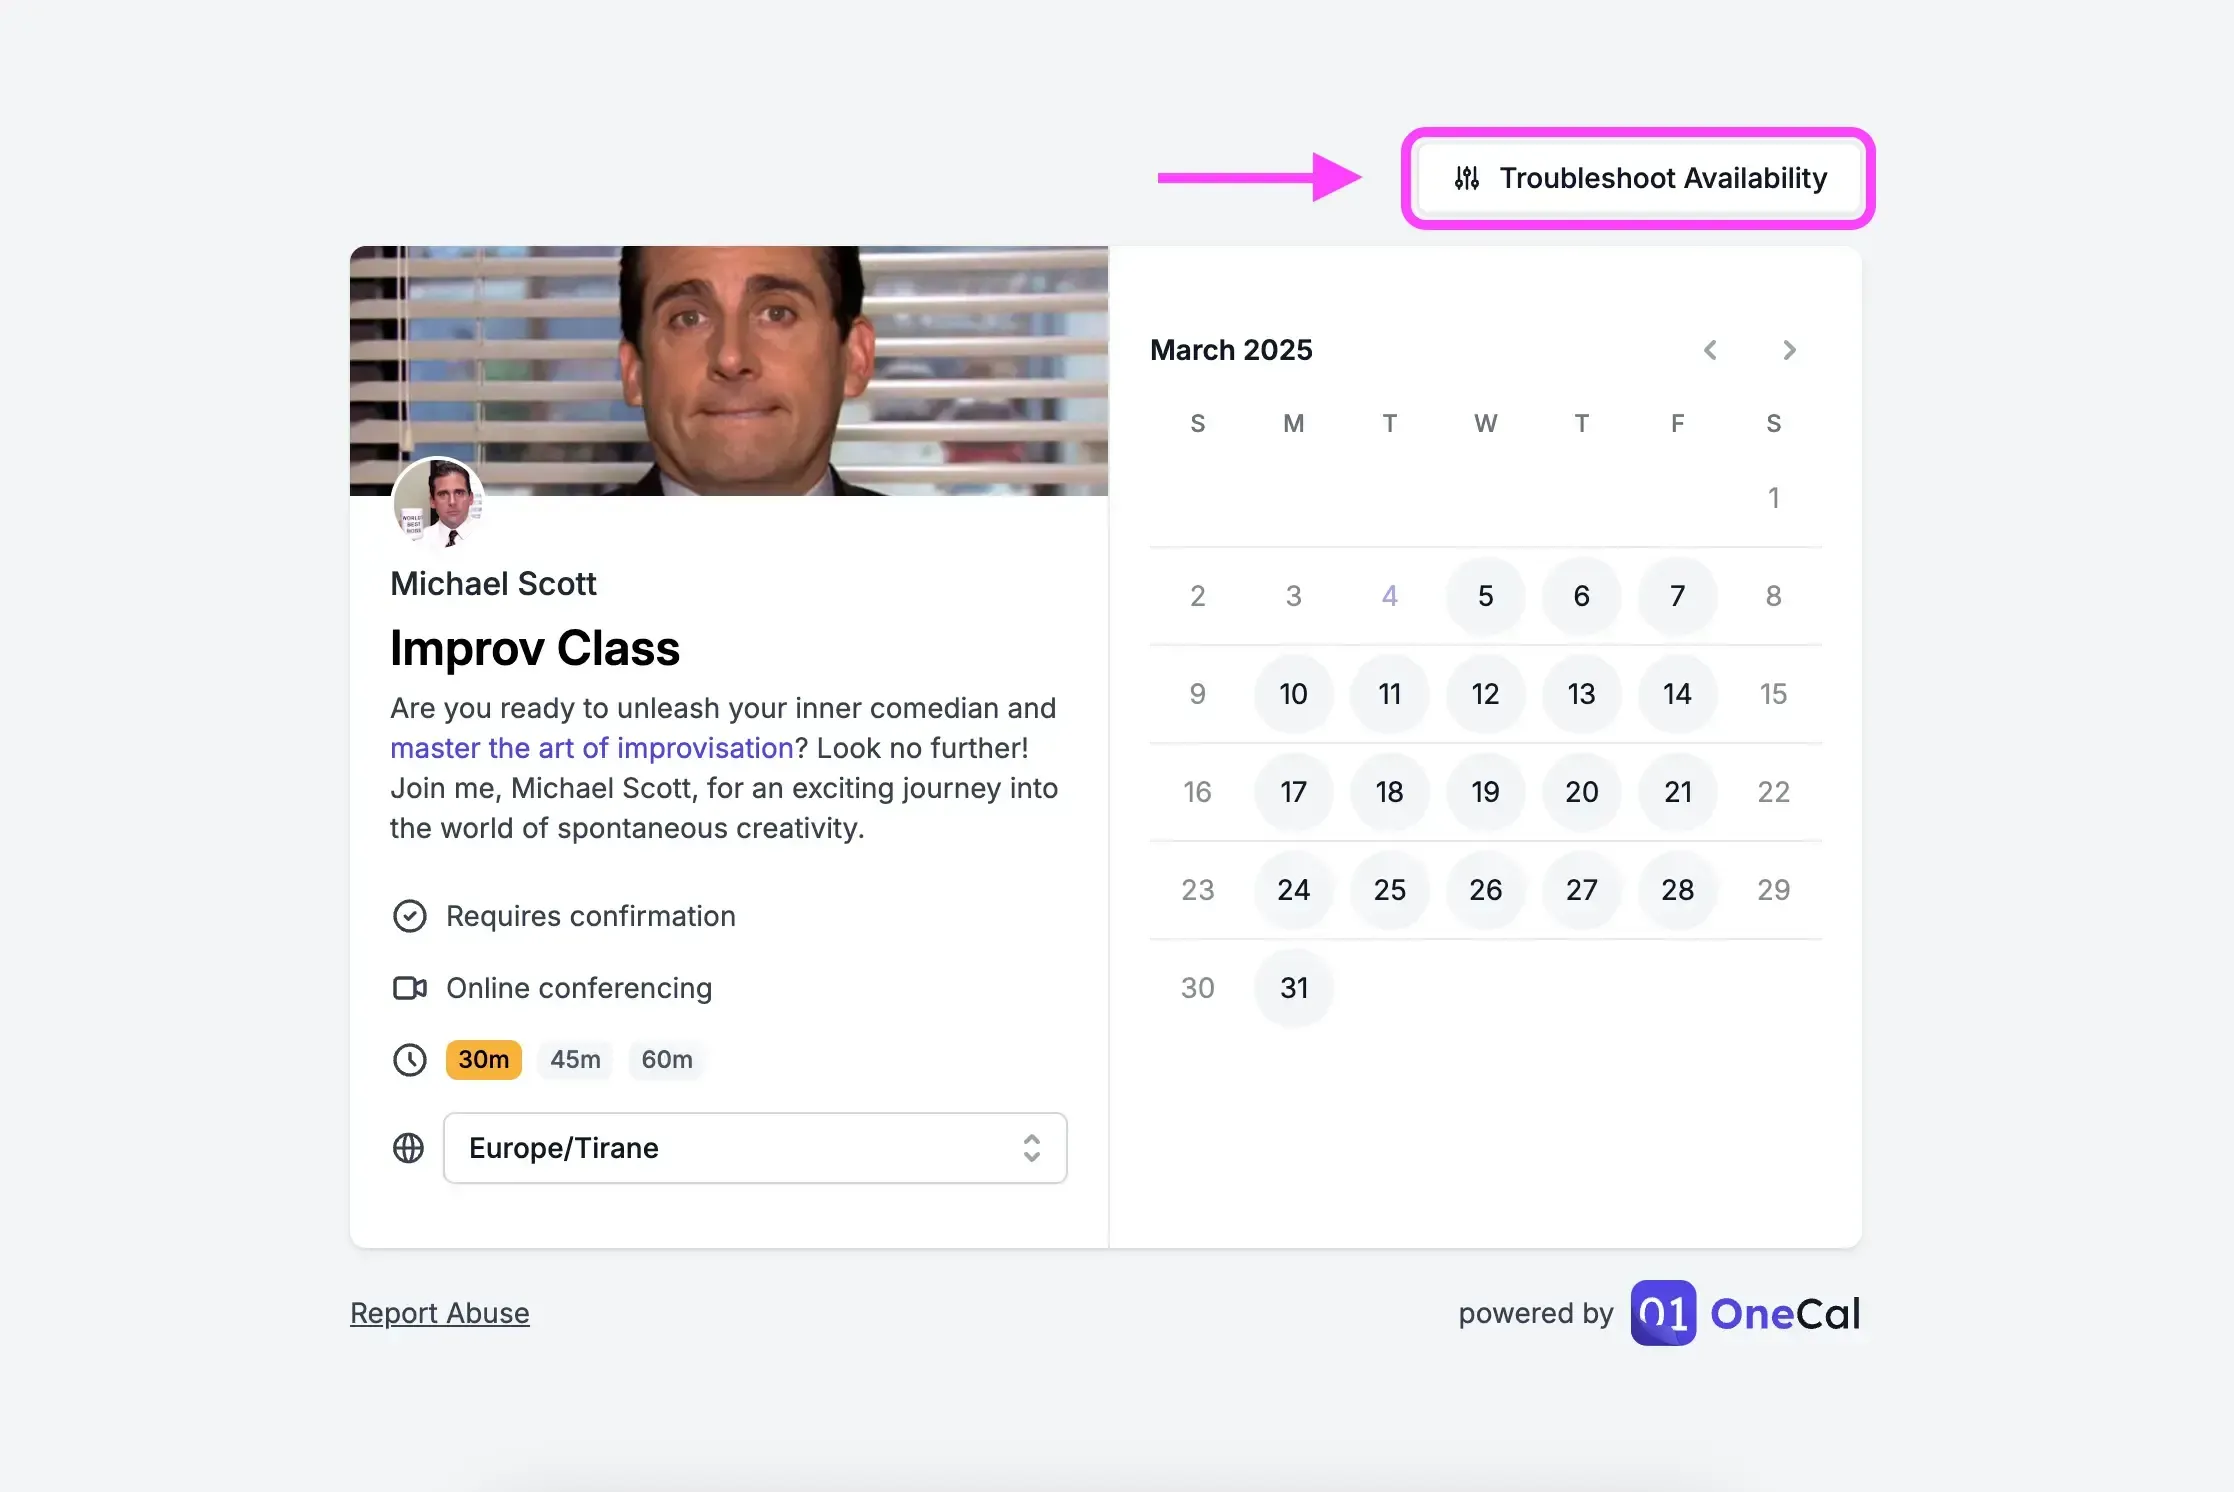Switch duration to 60m
The width and height of the screenshot is (2234, 1492).
coord(666,1060)
